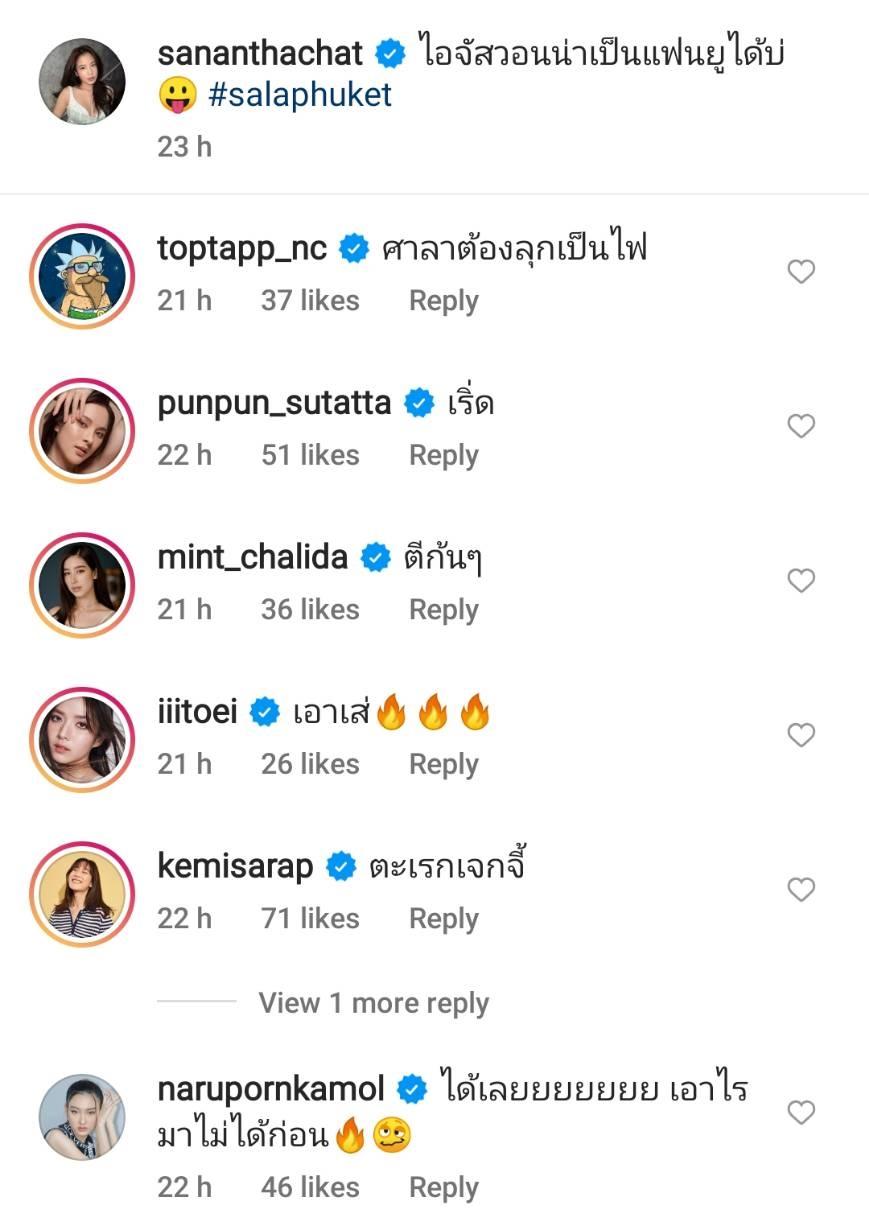Tap the heart beside narupornkamol's comment
This screenshot has width=869, height=1228.
801,1113
